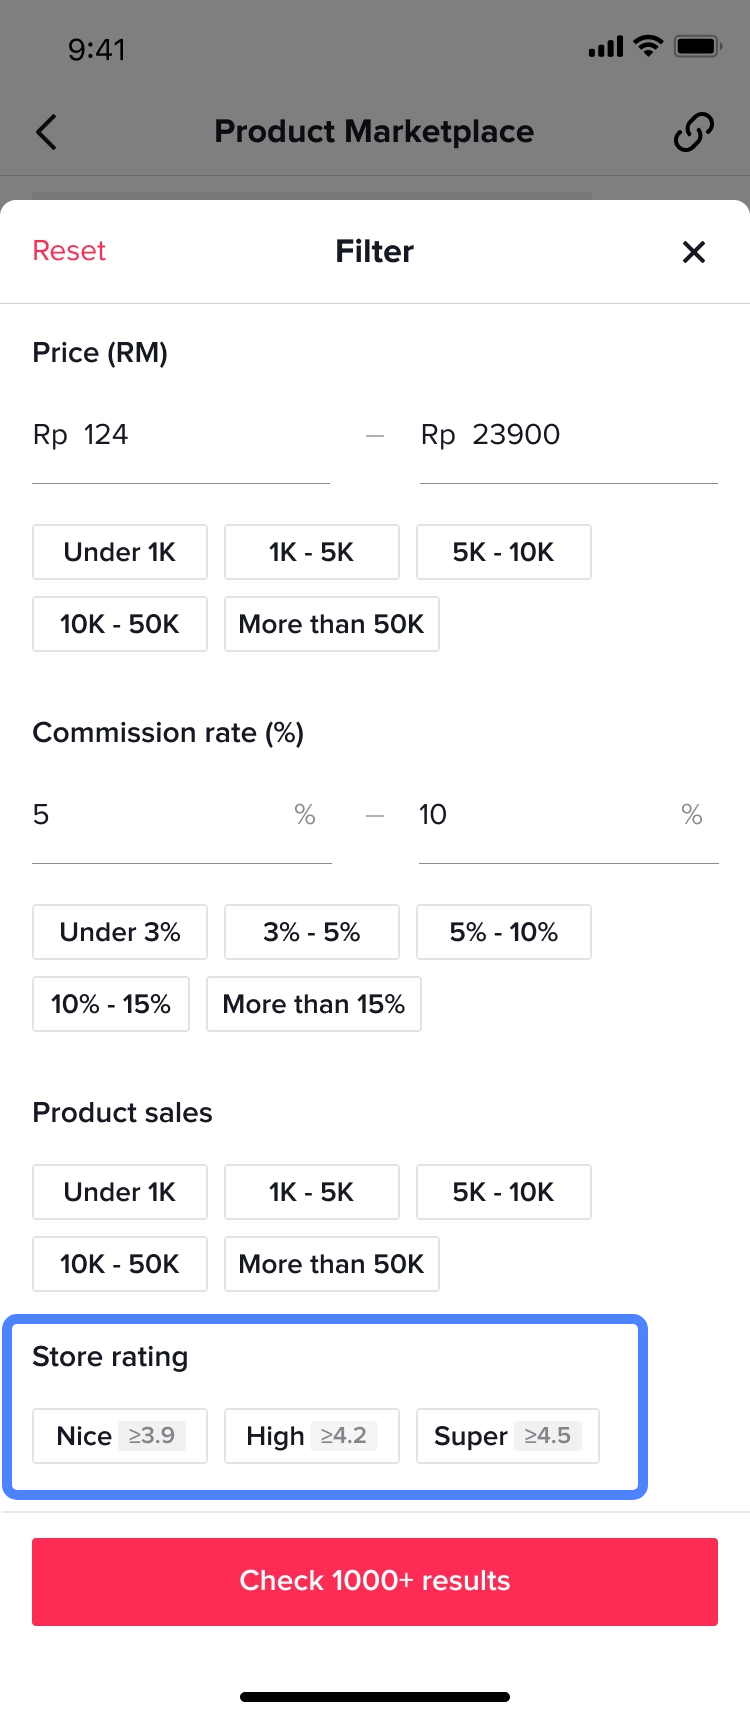The image size is (750, 1718).
Task: Select More than 15% commission
Action: coord(313,1004)
